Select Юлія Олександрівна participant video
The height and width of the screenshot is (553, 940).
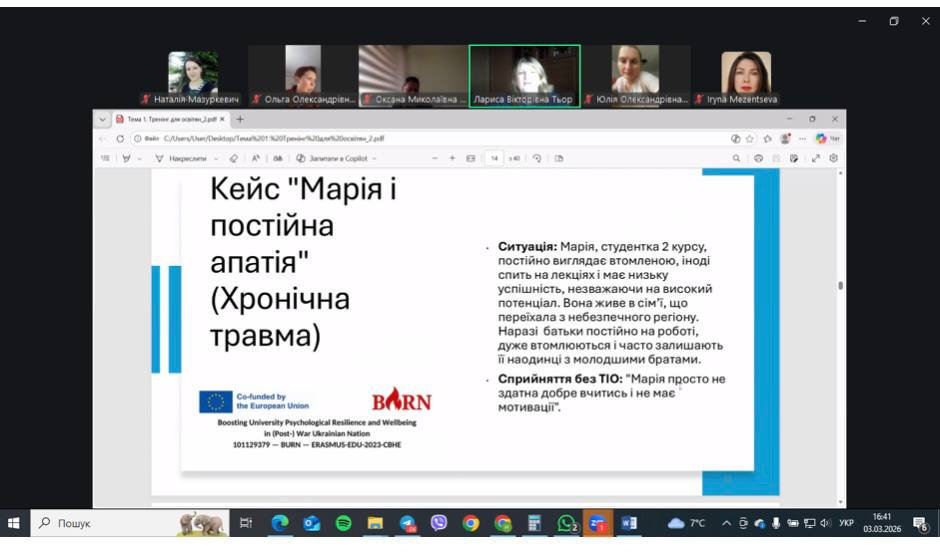[x=636, y=76]
